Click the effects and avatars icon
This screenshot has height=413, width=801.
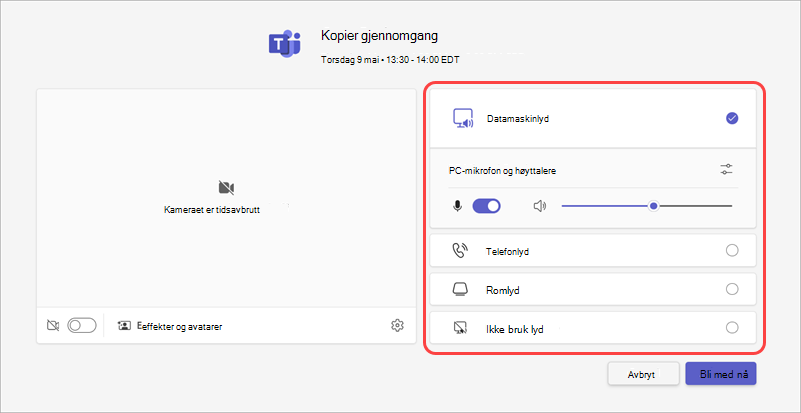pyautogui.click(x=124, y=326)
